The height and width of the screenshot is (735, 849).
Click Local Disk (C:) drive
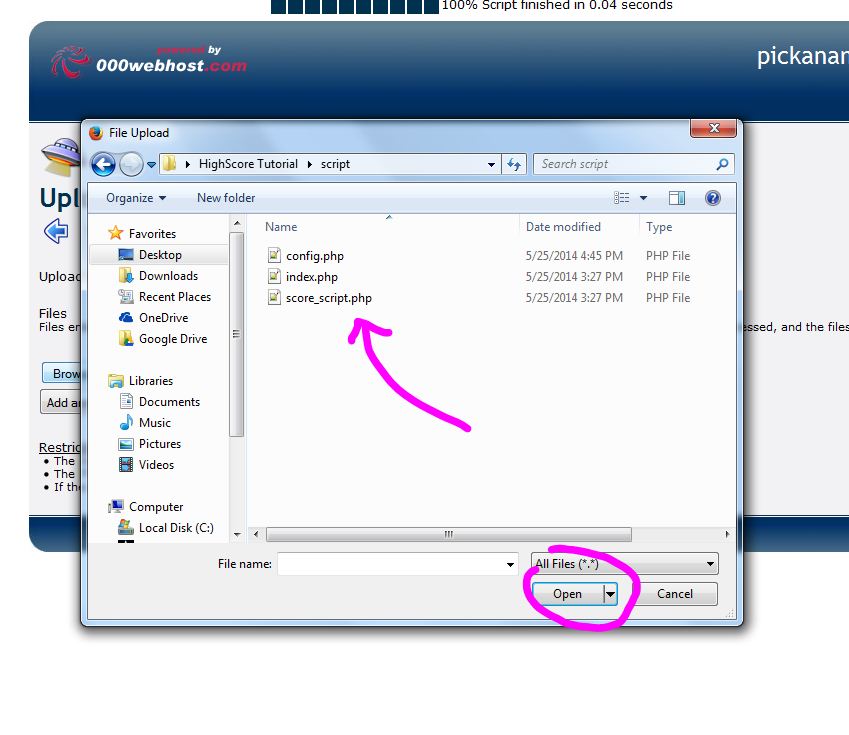[x=175, y=528]
